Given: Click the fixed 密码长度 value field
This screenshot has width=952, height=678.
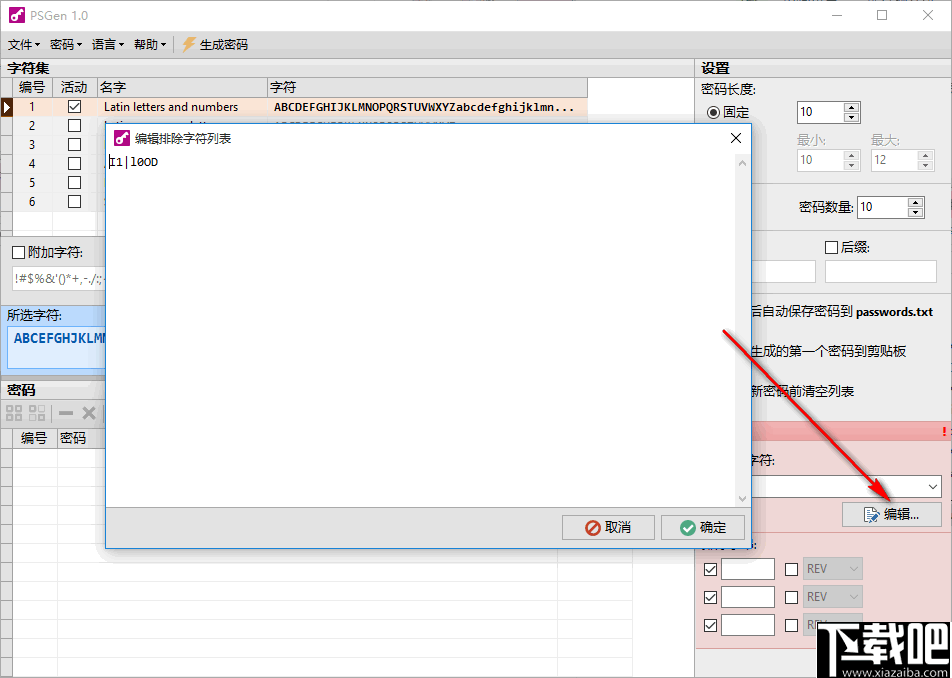Looking at the screenshot, I should point(821,112).
